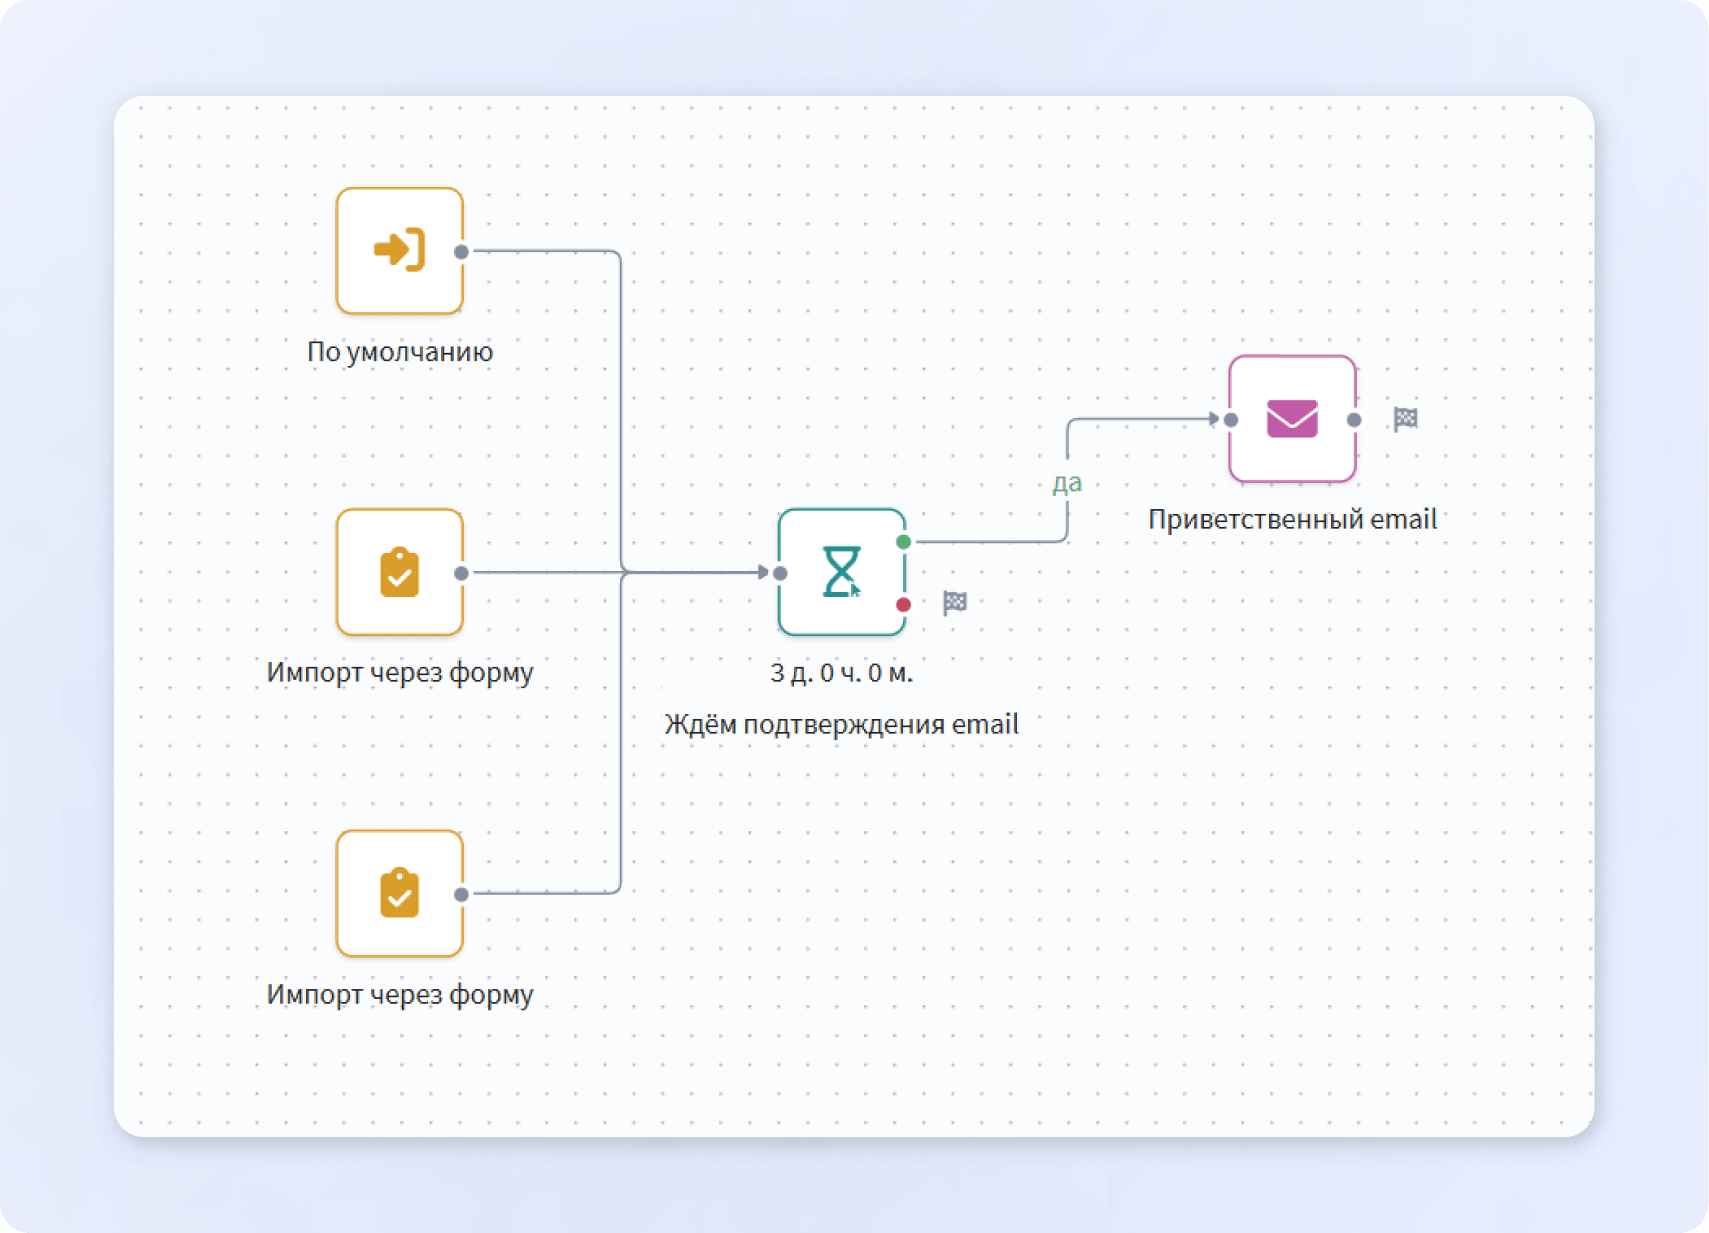Open the hourglass wait node
This screenshot has width=1709, height=1233.
tap(840, 571)
